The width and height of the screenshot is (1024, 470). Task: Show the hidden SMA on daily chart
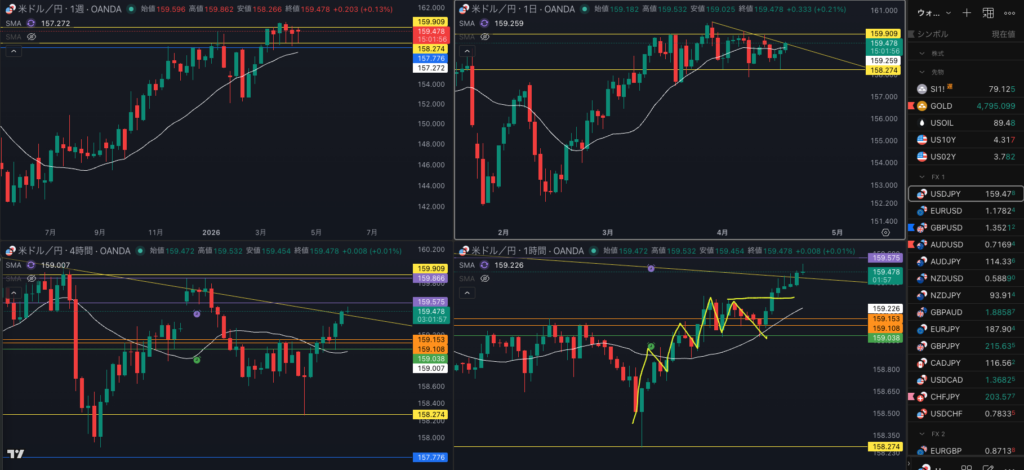pyautogui.click(x=485, y=36)
